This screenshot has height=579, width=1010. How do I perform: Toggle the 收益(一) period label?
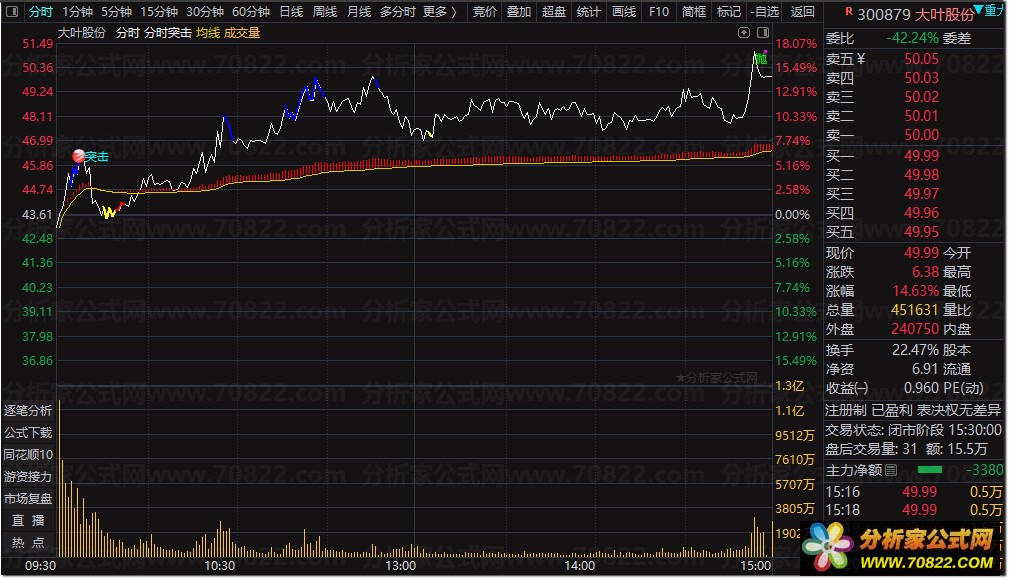coord(847,388)
